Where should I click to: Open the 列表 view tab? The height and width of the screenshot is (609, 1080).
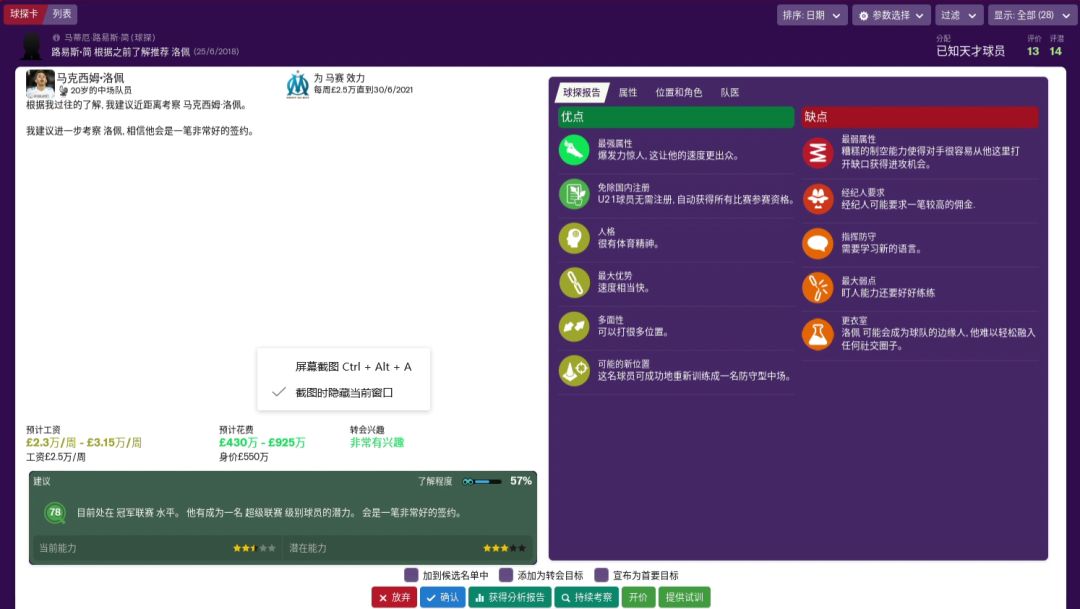[x=61, y=14]
